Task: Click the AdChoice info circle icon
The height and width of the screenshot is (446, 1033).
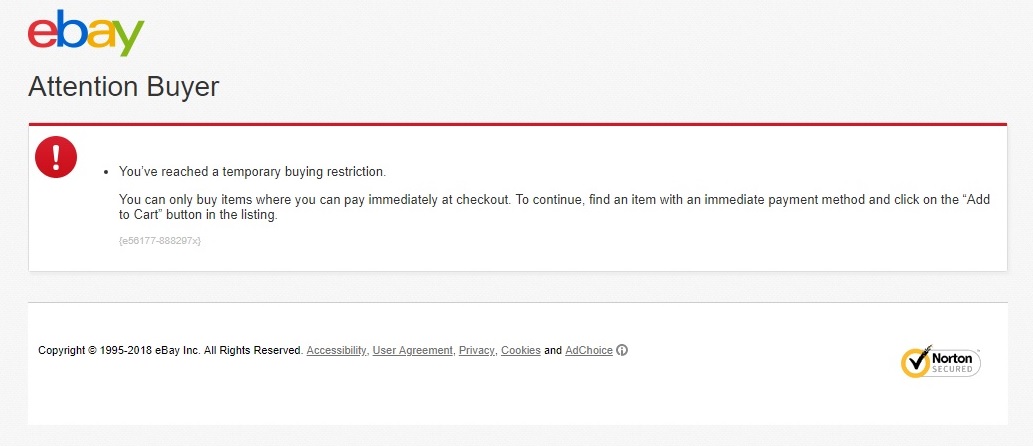Action: coord(622,351)
